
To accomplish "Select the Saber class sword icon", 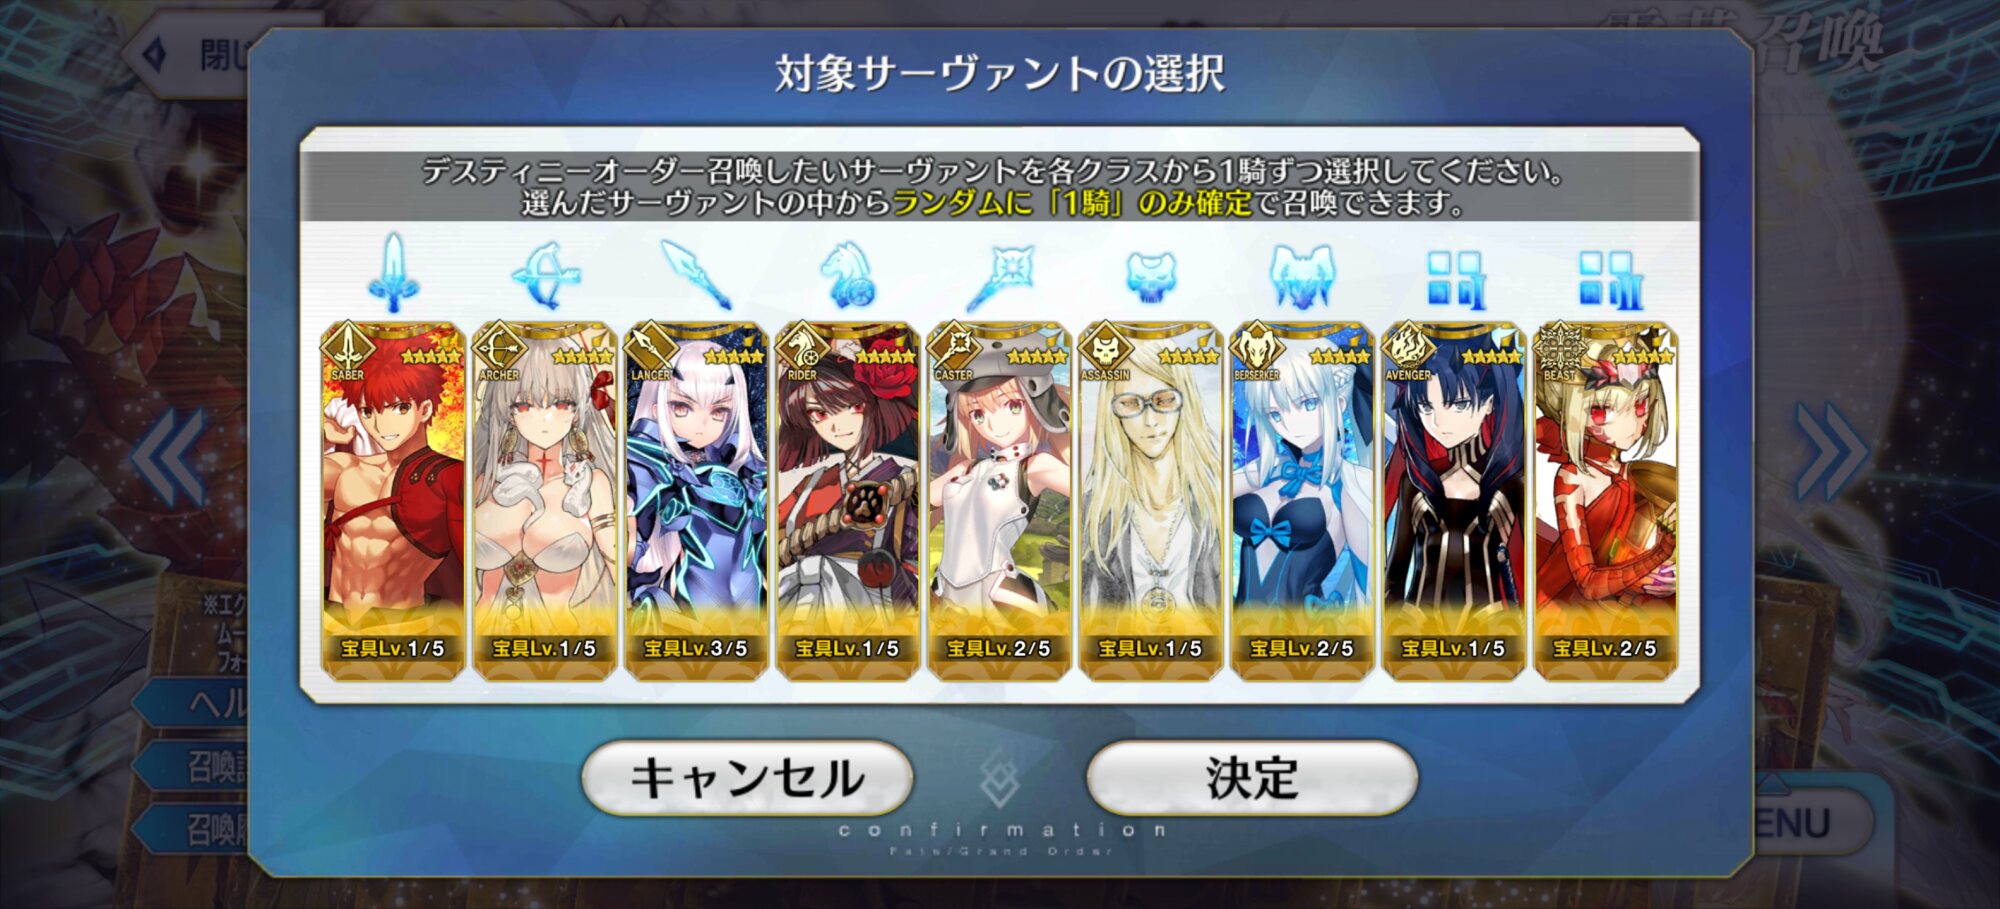I will (x=393, y=273).
